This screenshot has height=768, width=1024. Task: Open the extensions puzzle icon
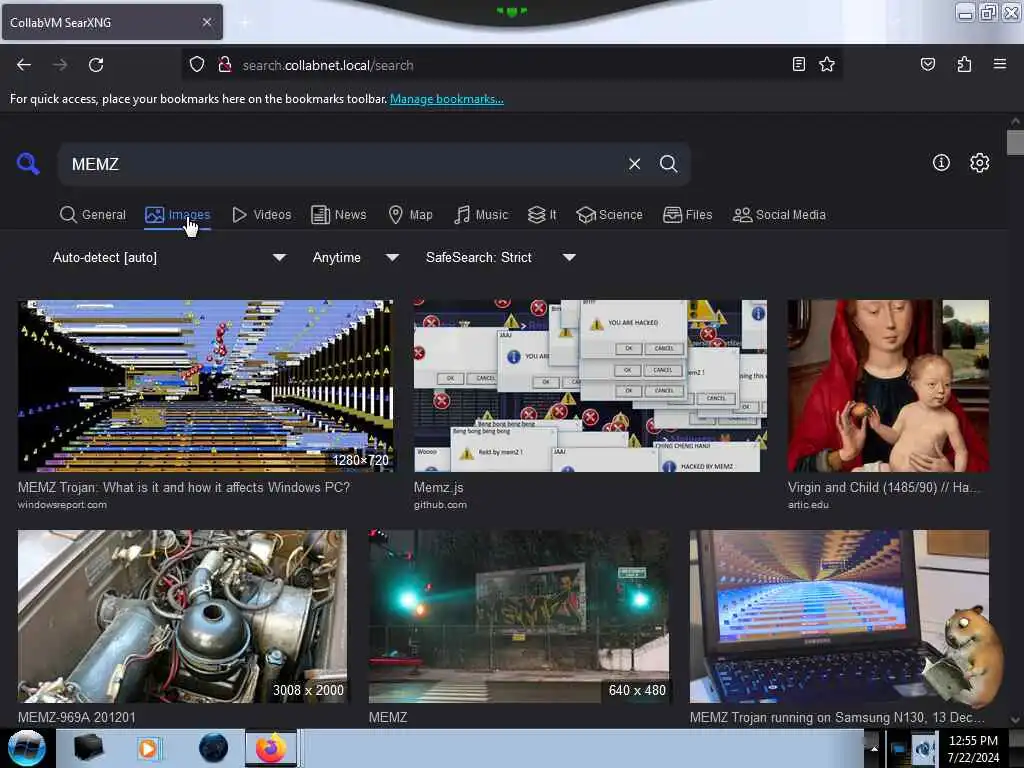pos(964,64)
